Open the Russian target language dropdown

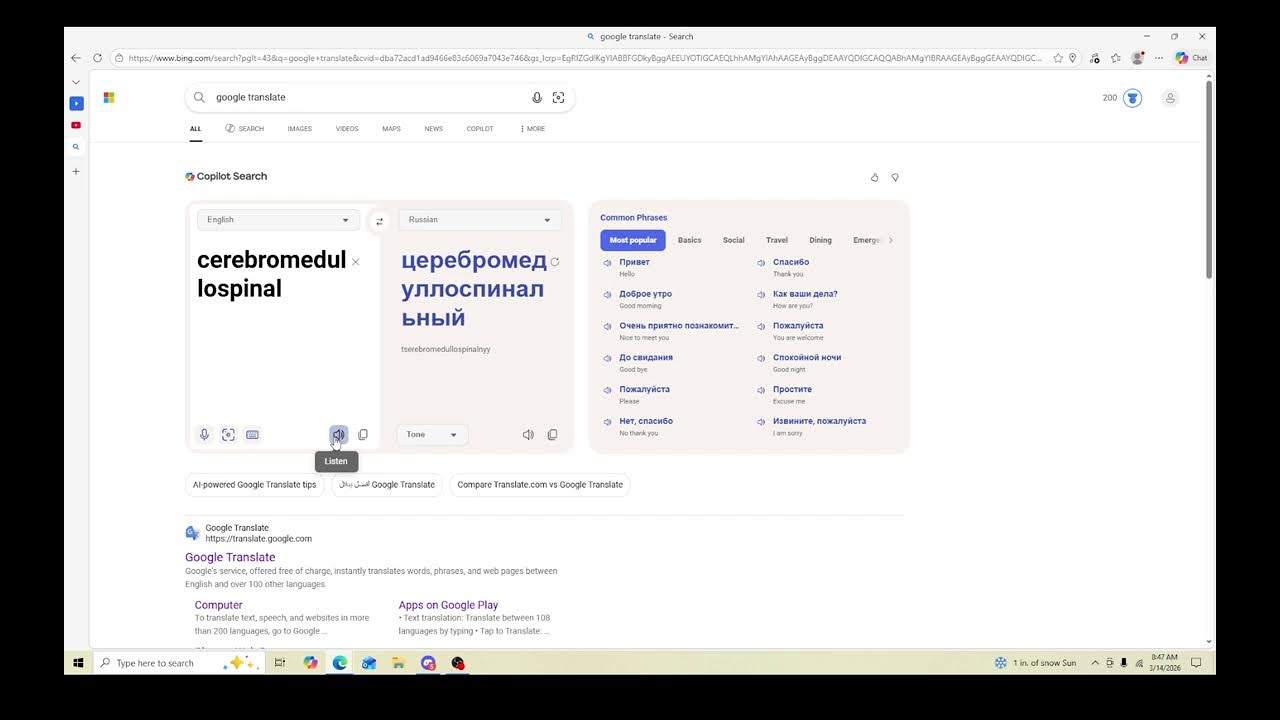480,220
